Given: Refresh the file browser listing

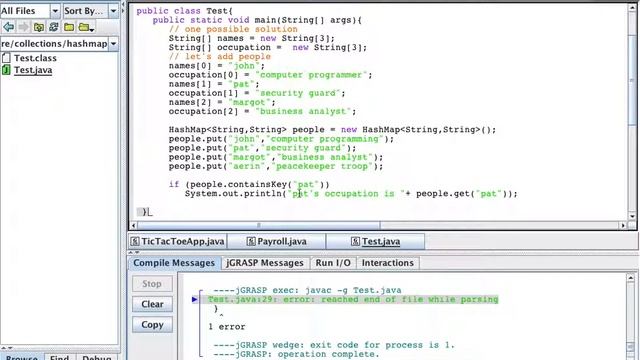Looking at the screenshot, I should click(x=53, y=27).
